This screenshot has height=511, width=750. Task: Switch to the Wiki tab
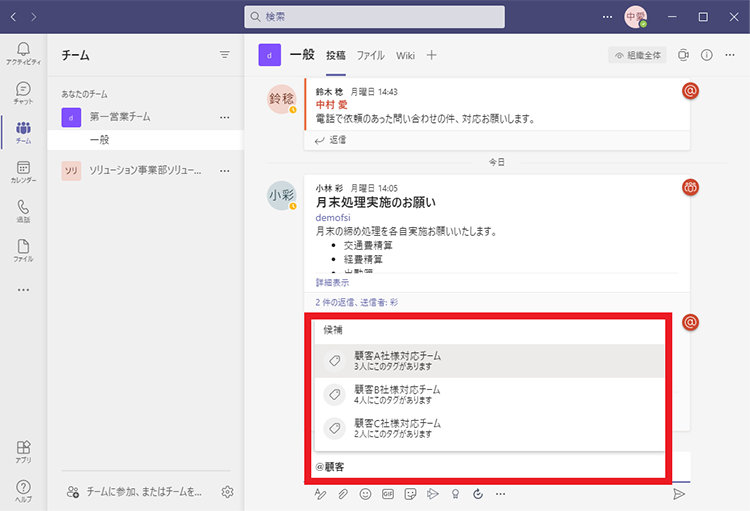[405, 56]
